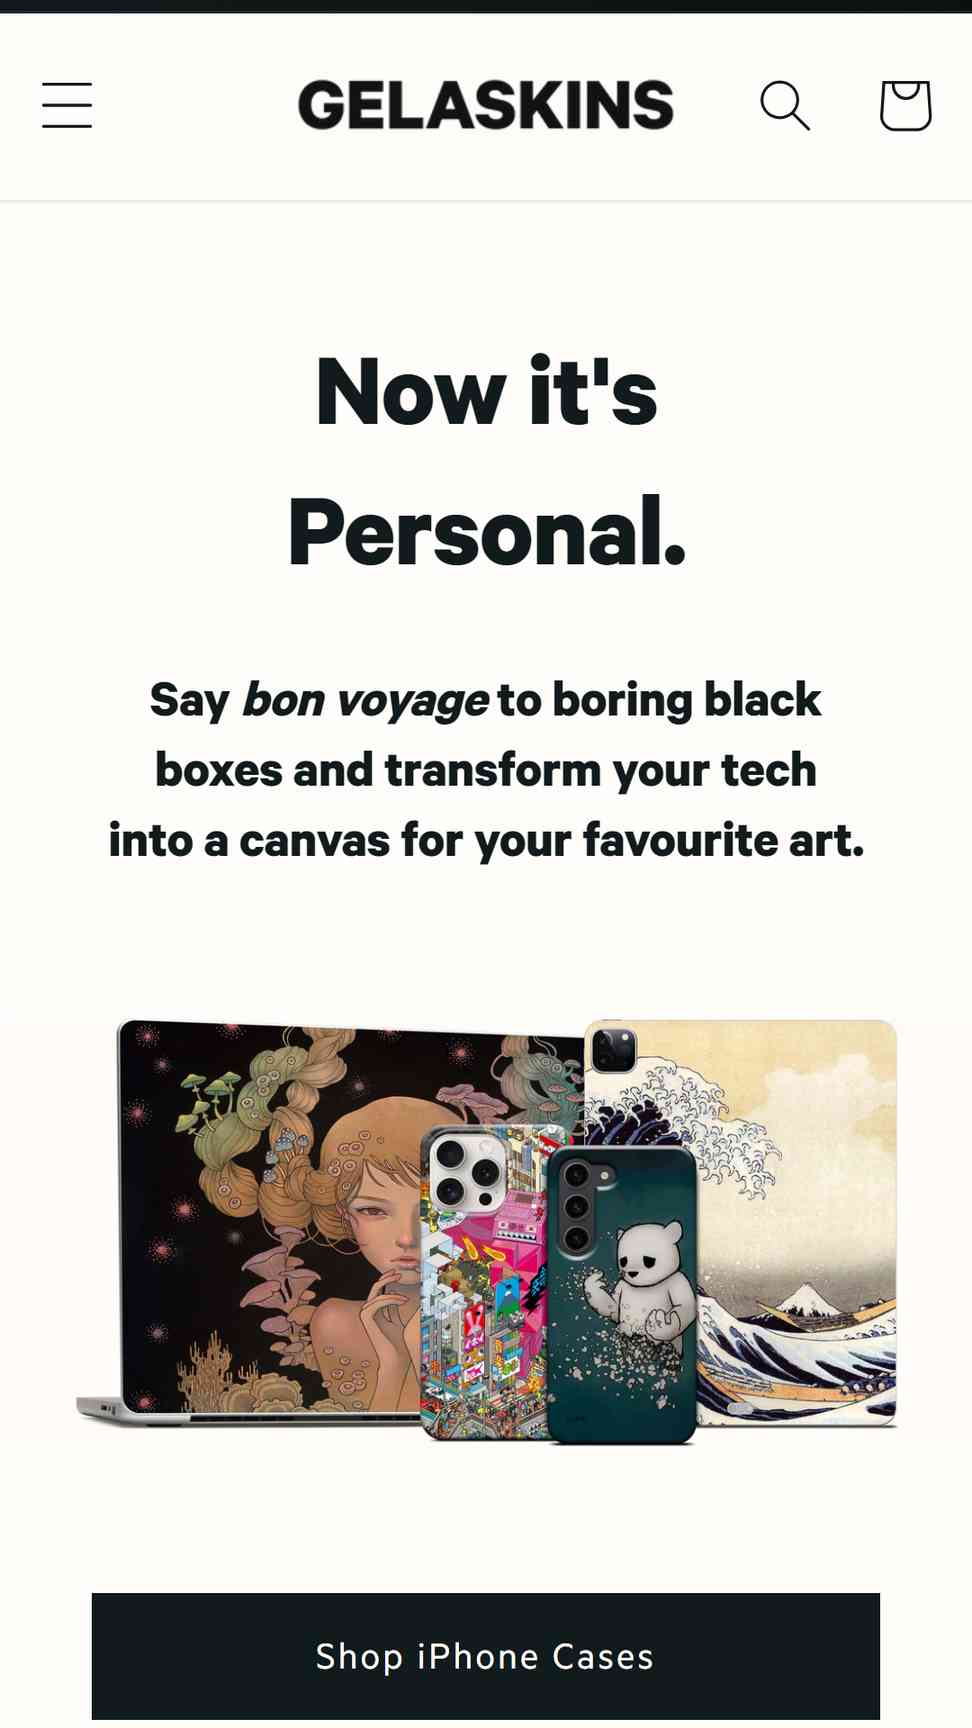Click the "Now it's Personal." headline
The image size is (972, 1728).
coord(486,462)
